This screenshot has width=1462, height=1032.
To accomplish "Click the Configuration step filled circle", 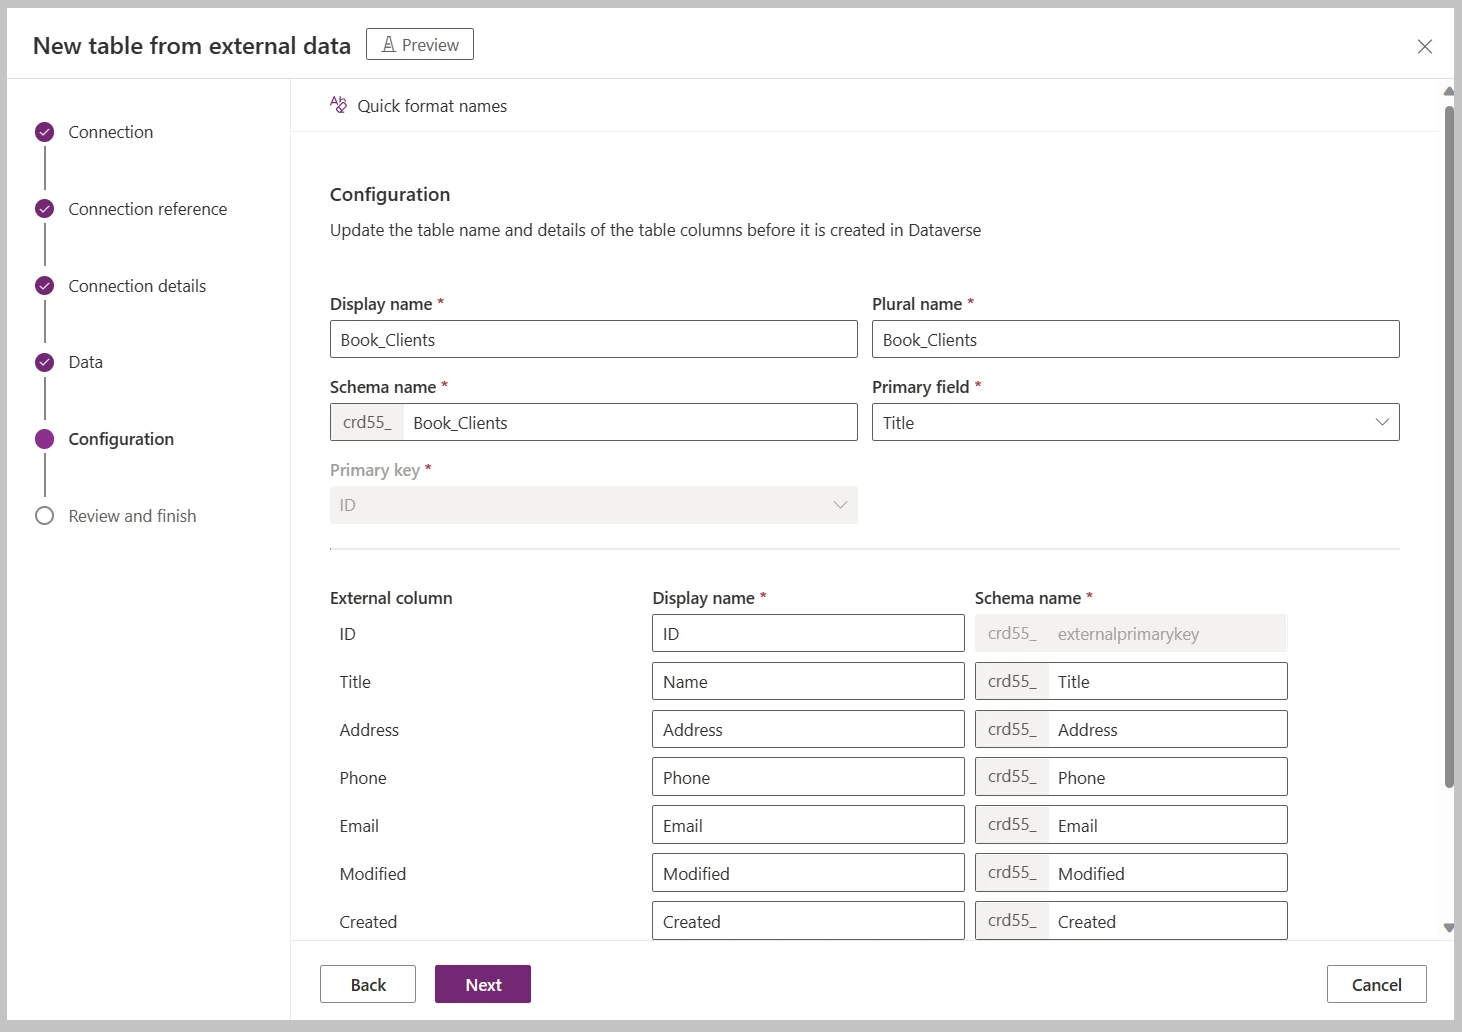I will 45,439.
